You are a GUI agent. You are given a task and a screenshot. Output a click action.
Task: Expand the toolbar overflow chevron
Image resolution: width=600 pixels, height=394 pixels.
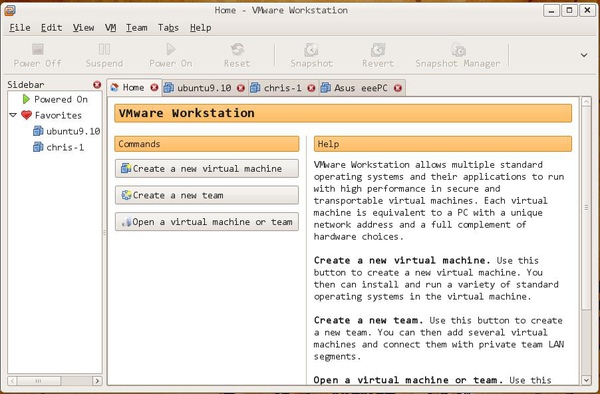(584, 55)
